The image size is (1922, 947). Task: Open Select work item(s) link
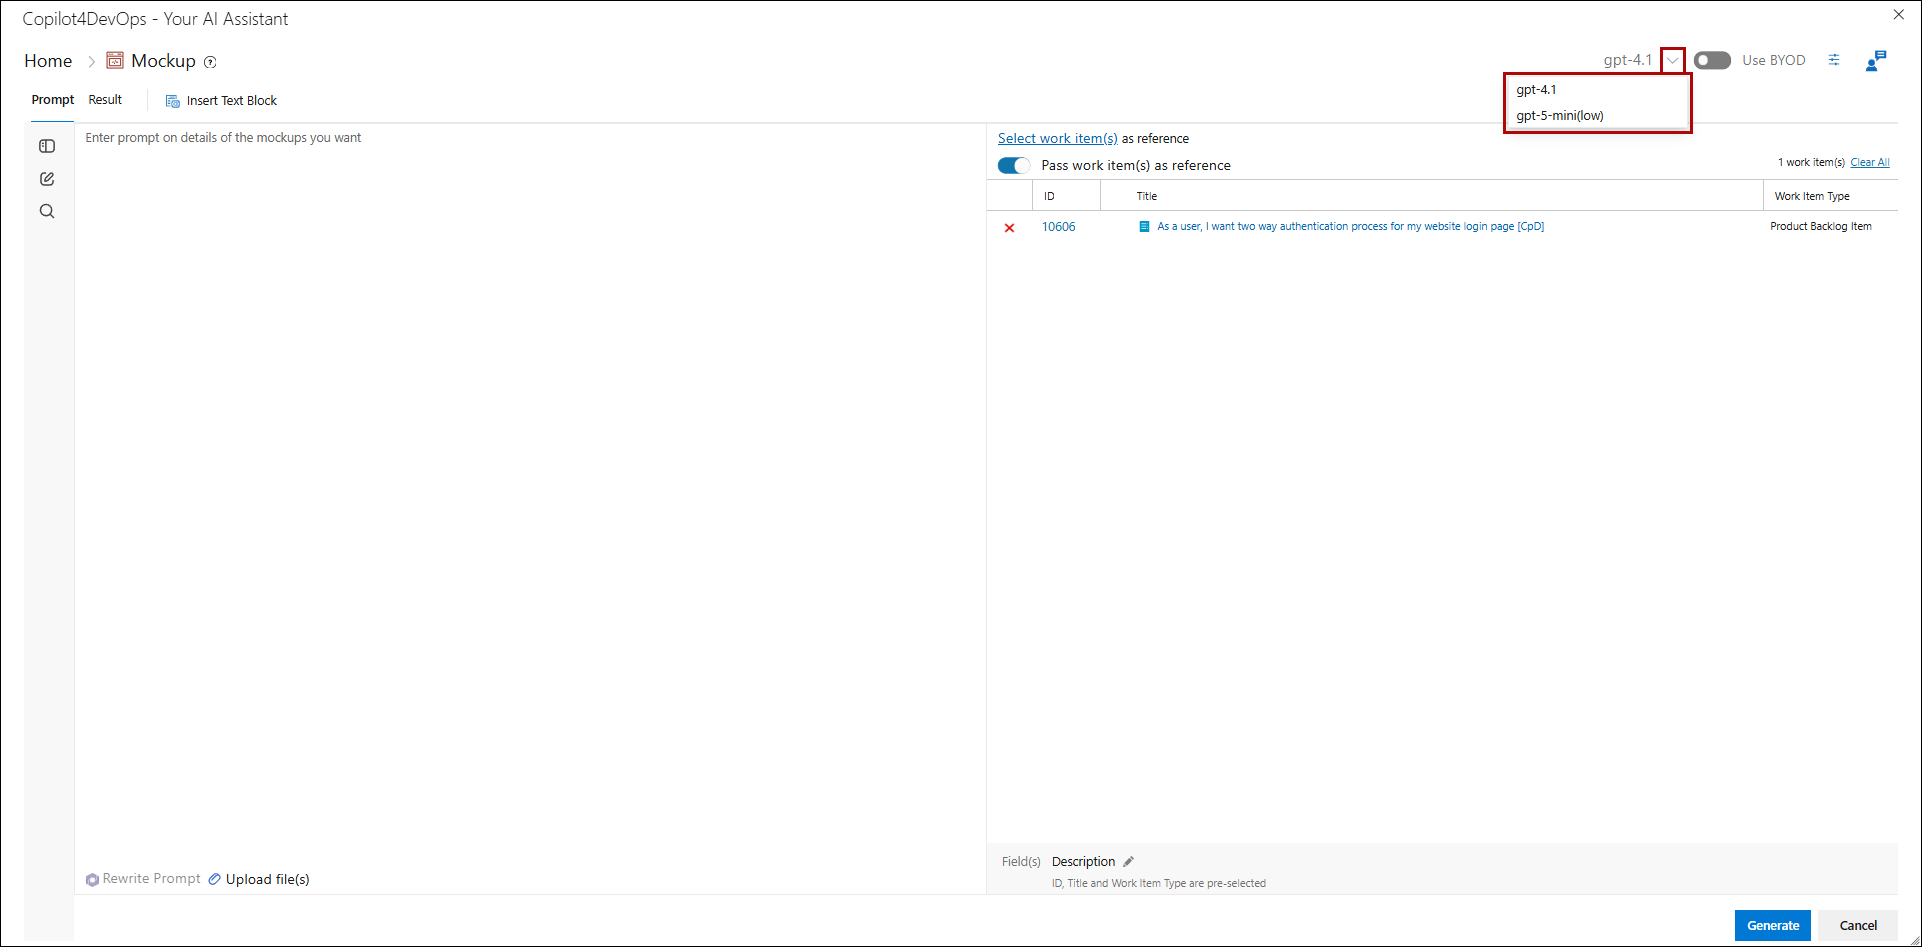(x=1057, y=139)
